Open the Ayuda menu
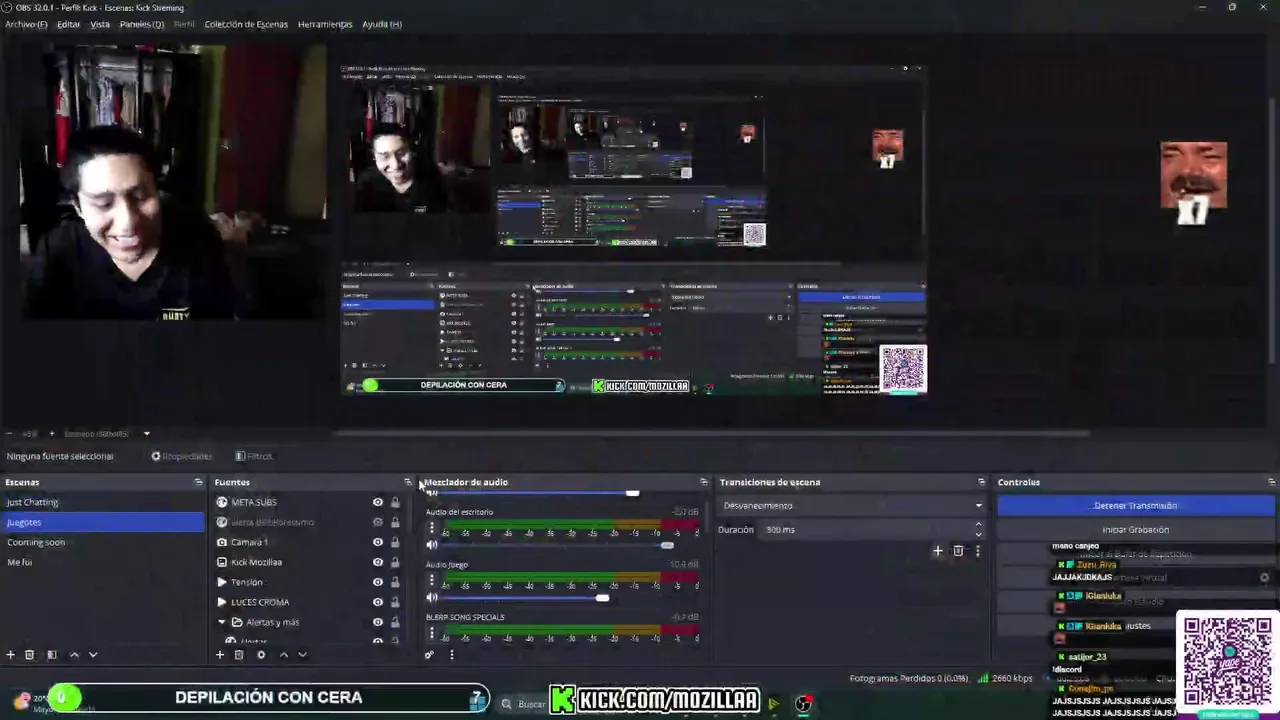 click(382, 24)
